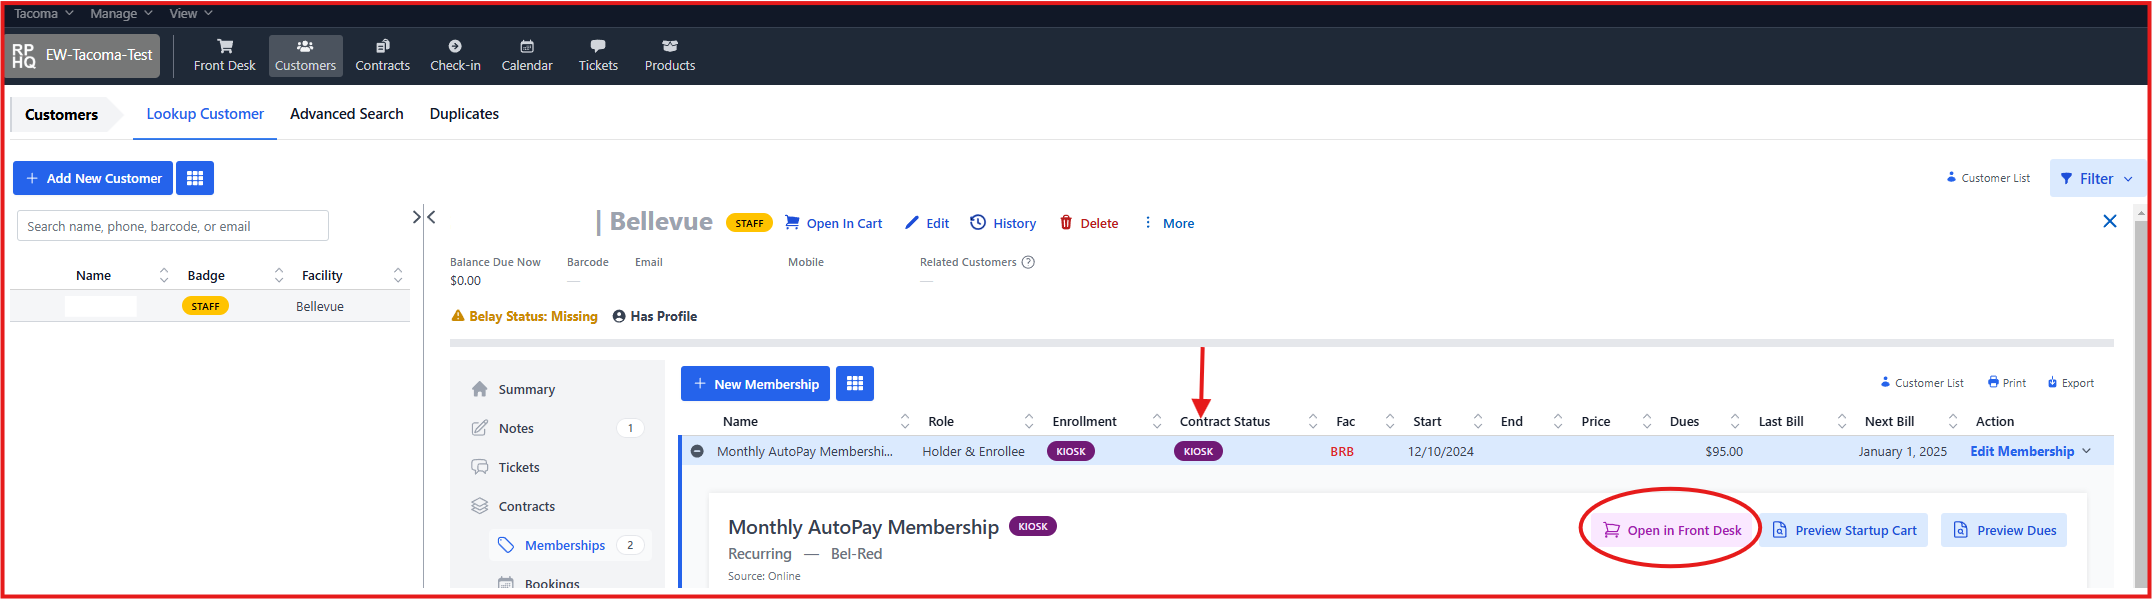2152x599 pixels.
Task: Go to Contracts in top navigation
Action: [x=382, y=56]
